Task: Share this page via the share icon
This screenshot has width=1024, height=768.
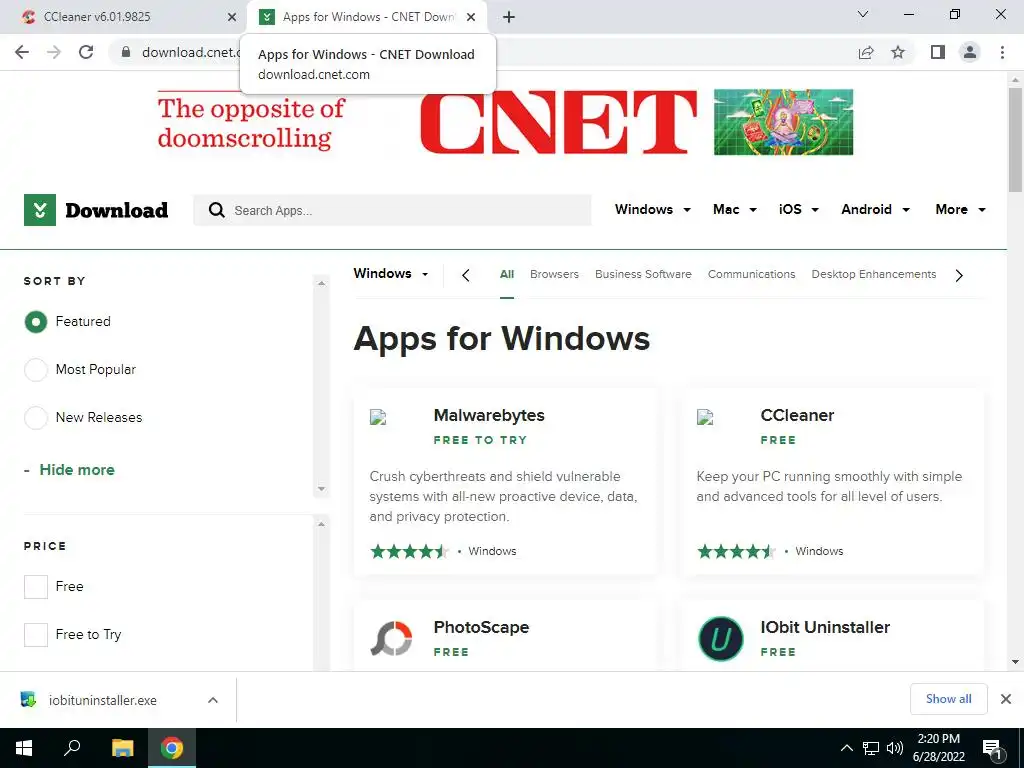Action: coord(866,52)
